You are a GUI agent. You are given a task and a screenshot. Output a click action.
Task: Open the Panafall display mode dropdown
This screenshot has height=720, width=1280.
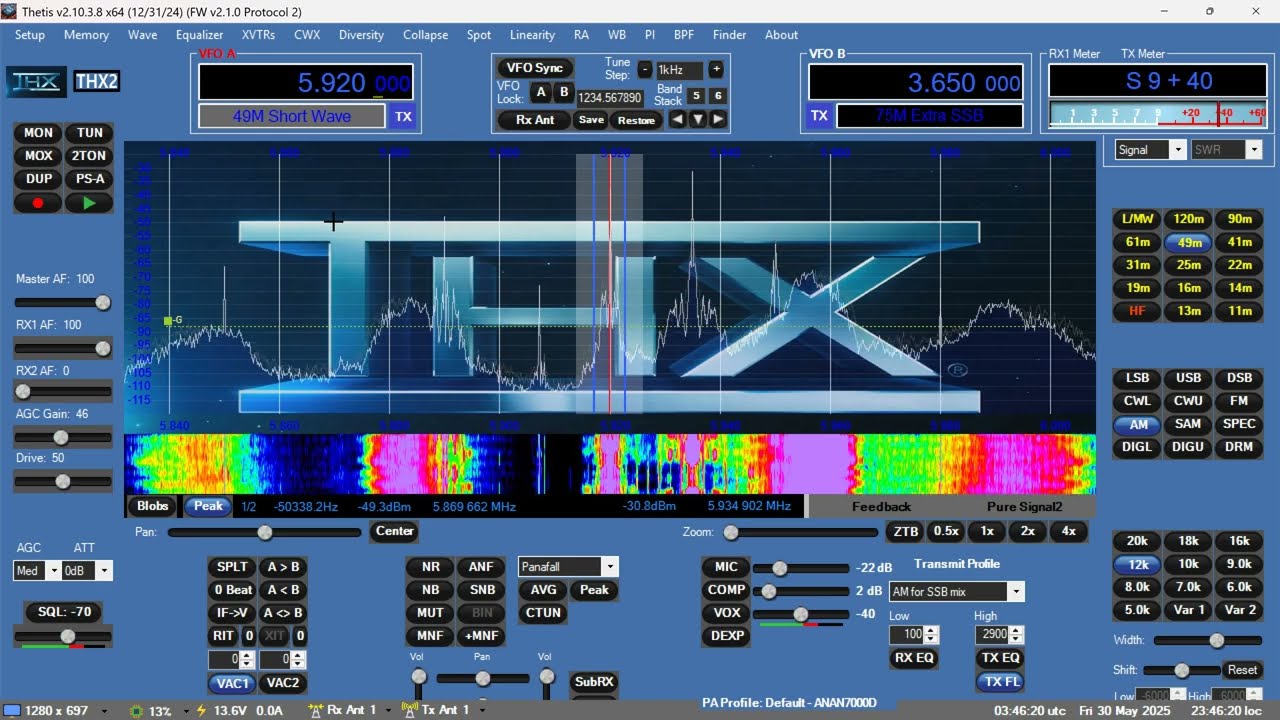tap(610, 567)
